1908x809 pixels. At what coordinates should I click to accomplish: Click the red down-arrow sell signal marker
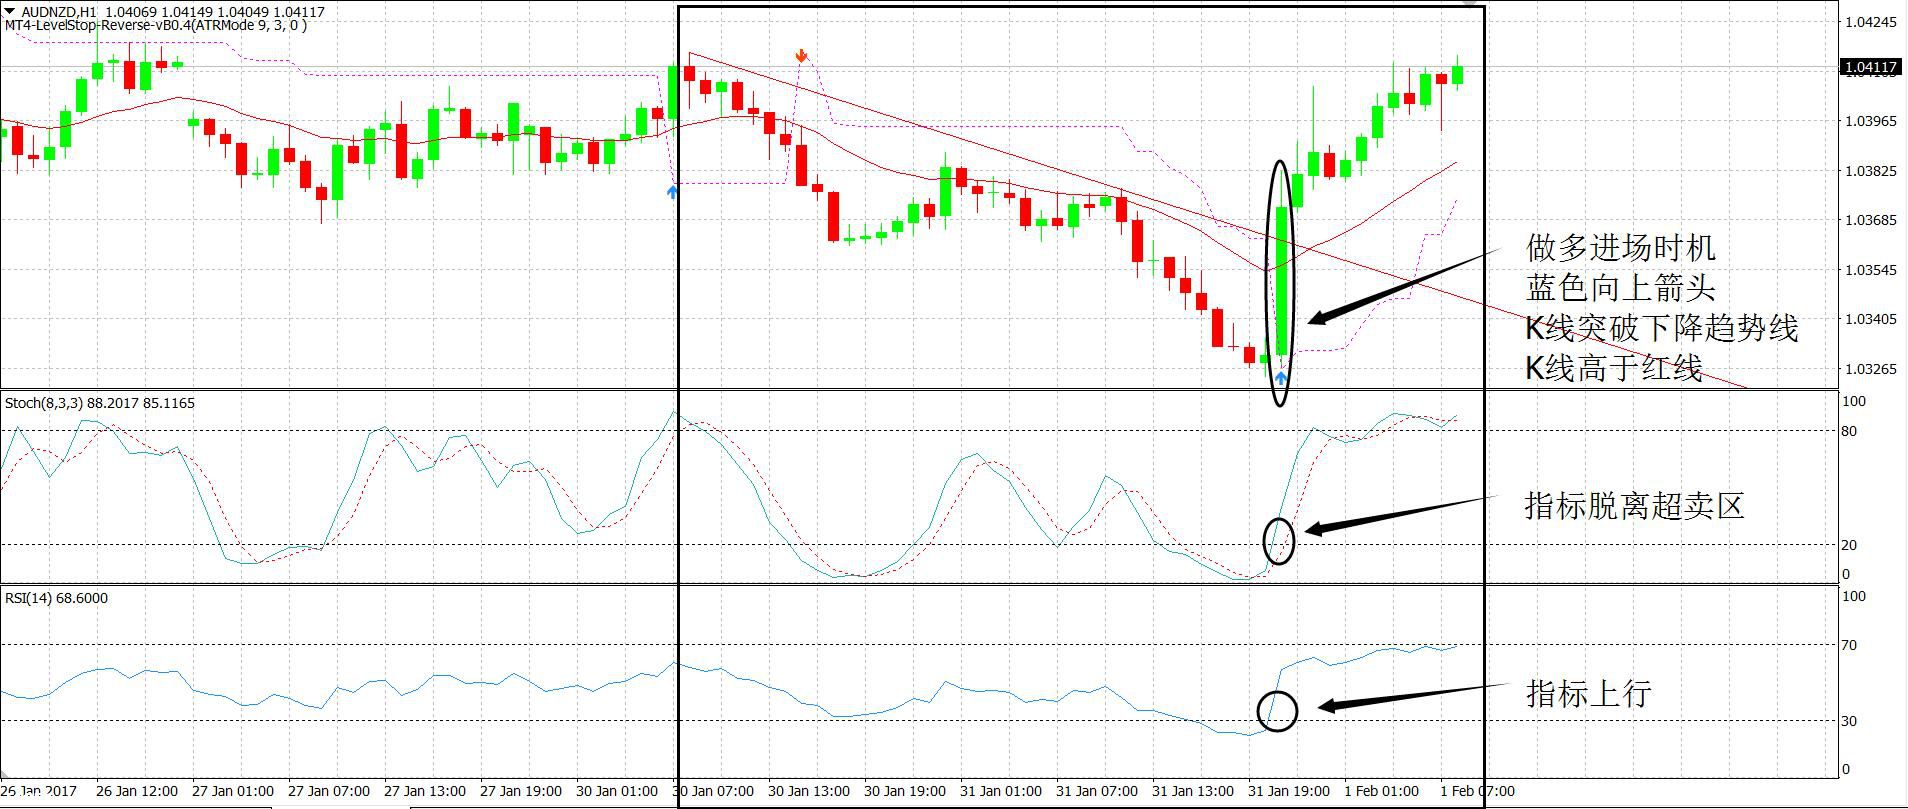(801, 55)
